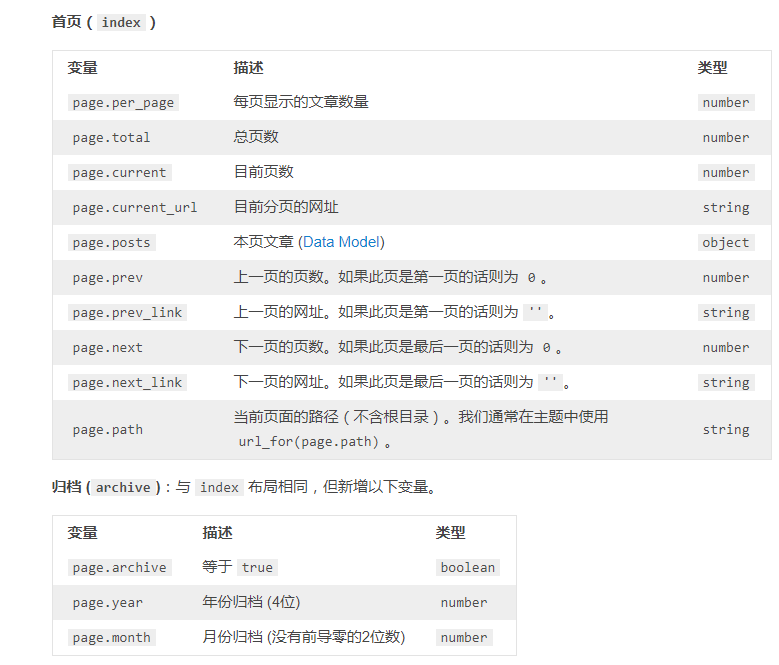The height and width of the screenshot is (665, 779).
Task: Select the page.per_page variable cell
Action: pyautogui.click(x=123, y=103)
